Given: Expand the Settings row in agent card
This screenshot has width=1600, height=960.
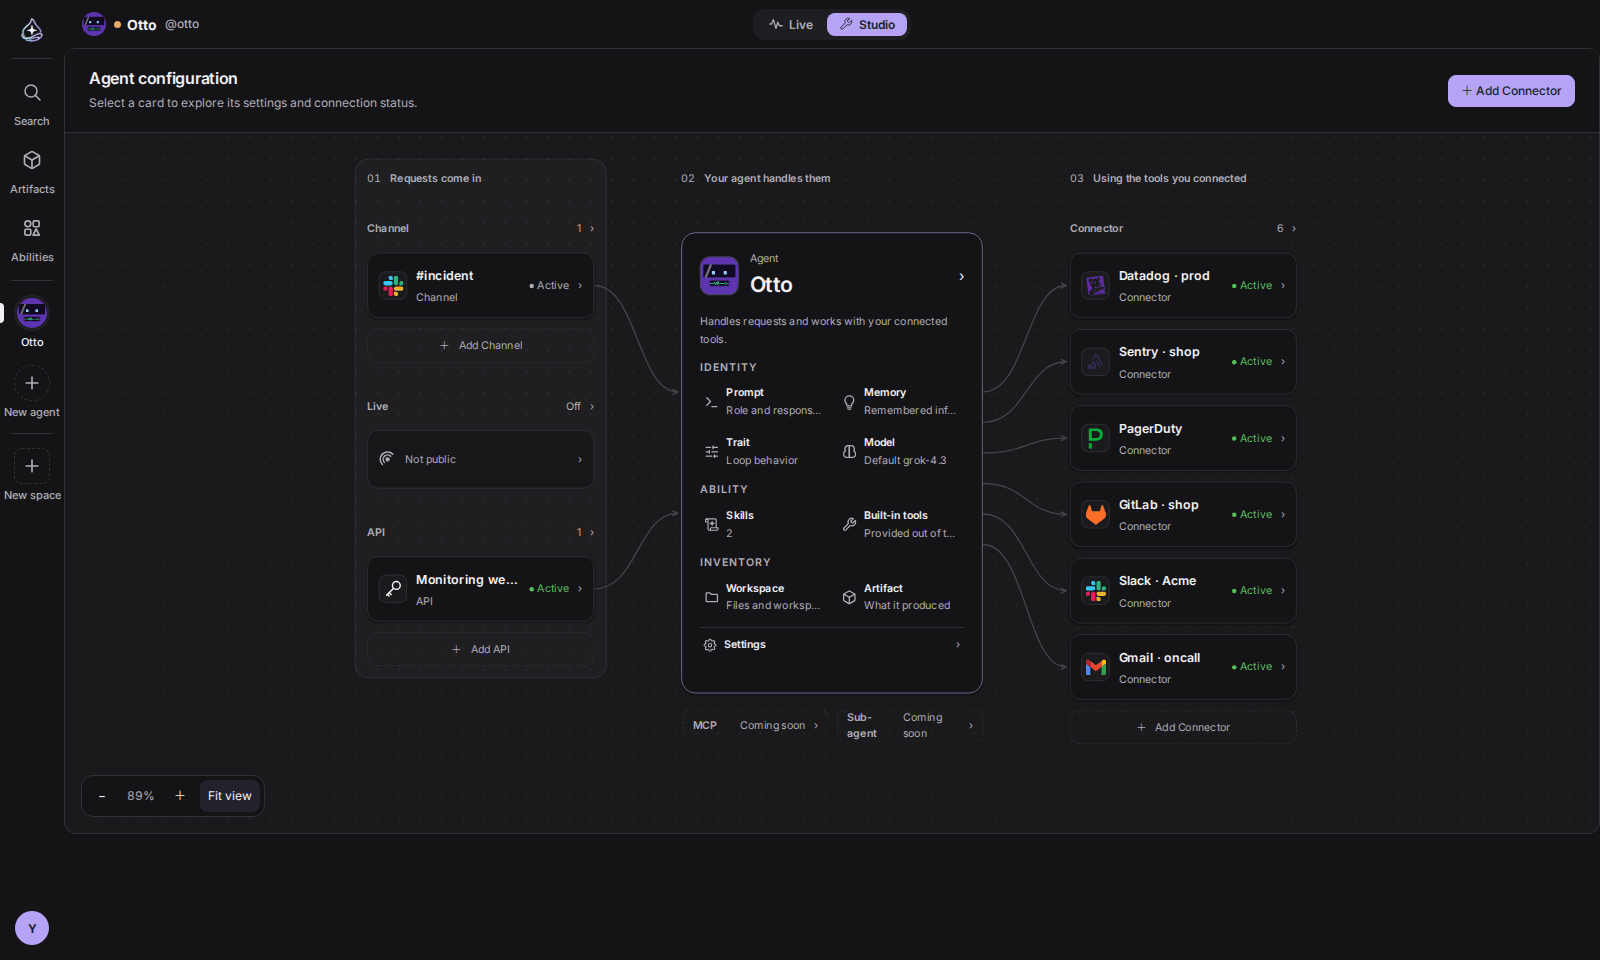Looking at the screenshot, I should click(x=832, y=645).
